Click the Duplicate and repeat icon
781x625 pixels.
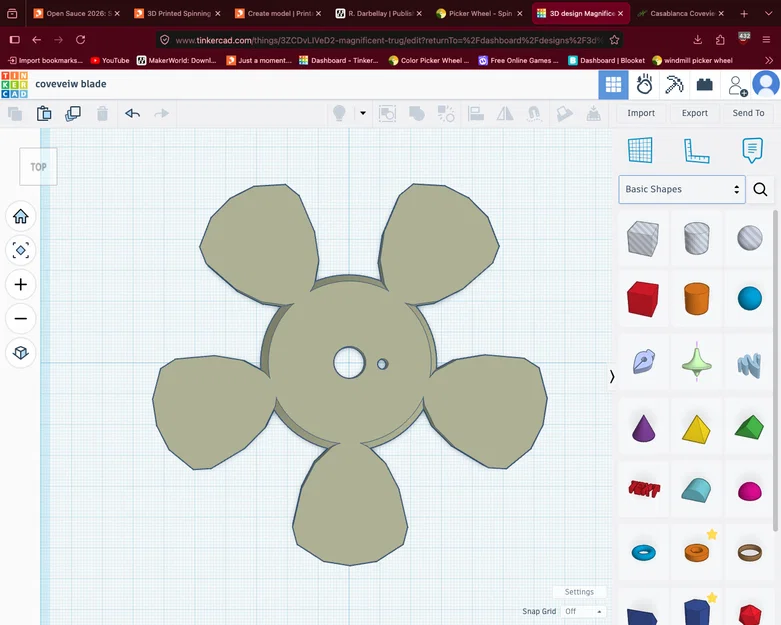[x=73, y=114]
